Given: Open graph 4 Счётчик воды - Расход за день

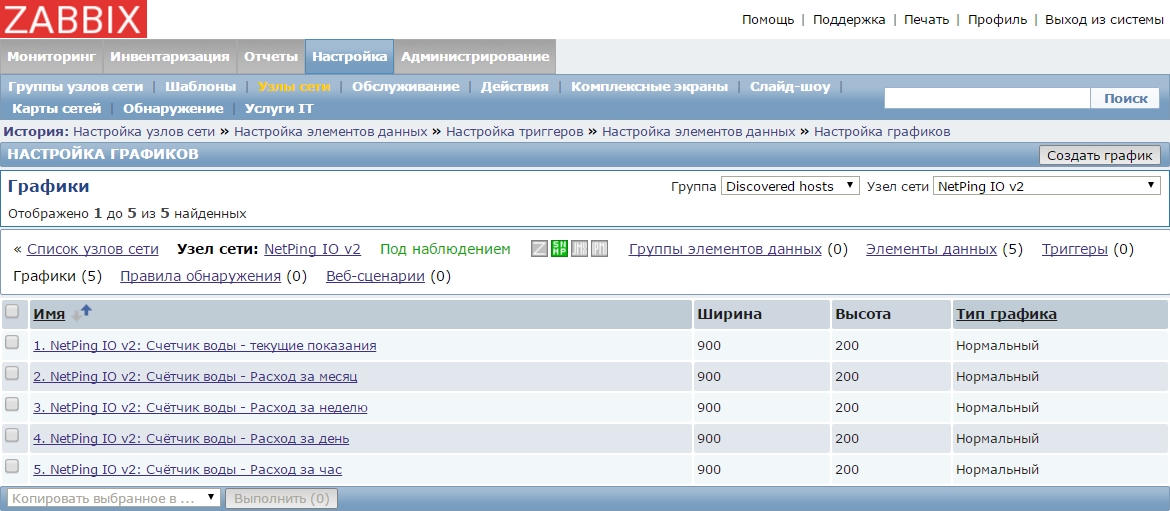Looking at the screenshot, I should click(191, 439).
